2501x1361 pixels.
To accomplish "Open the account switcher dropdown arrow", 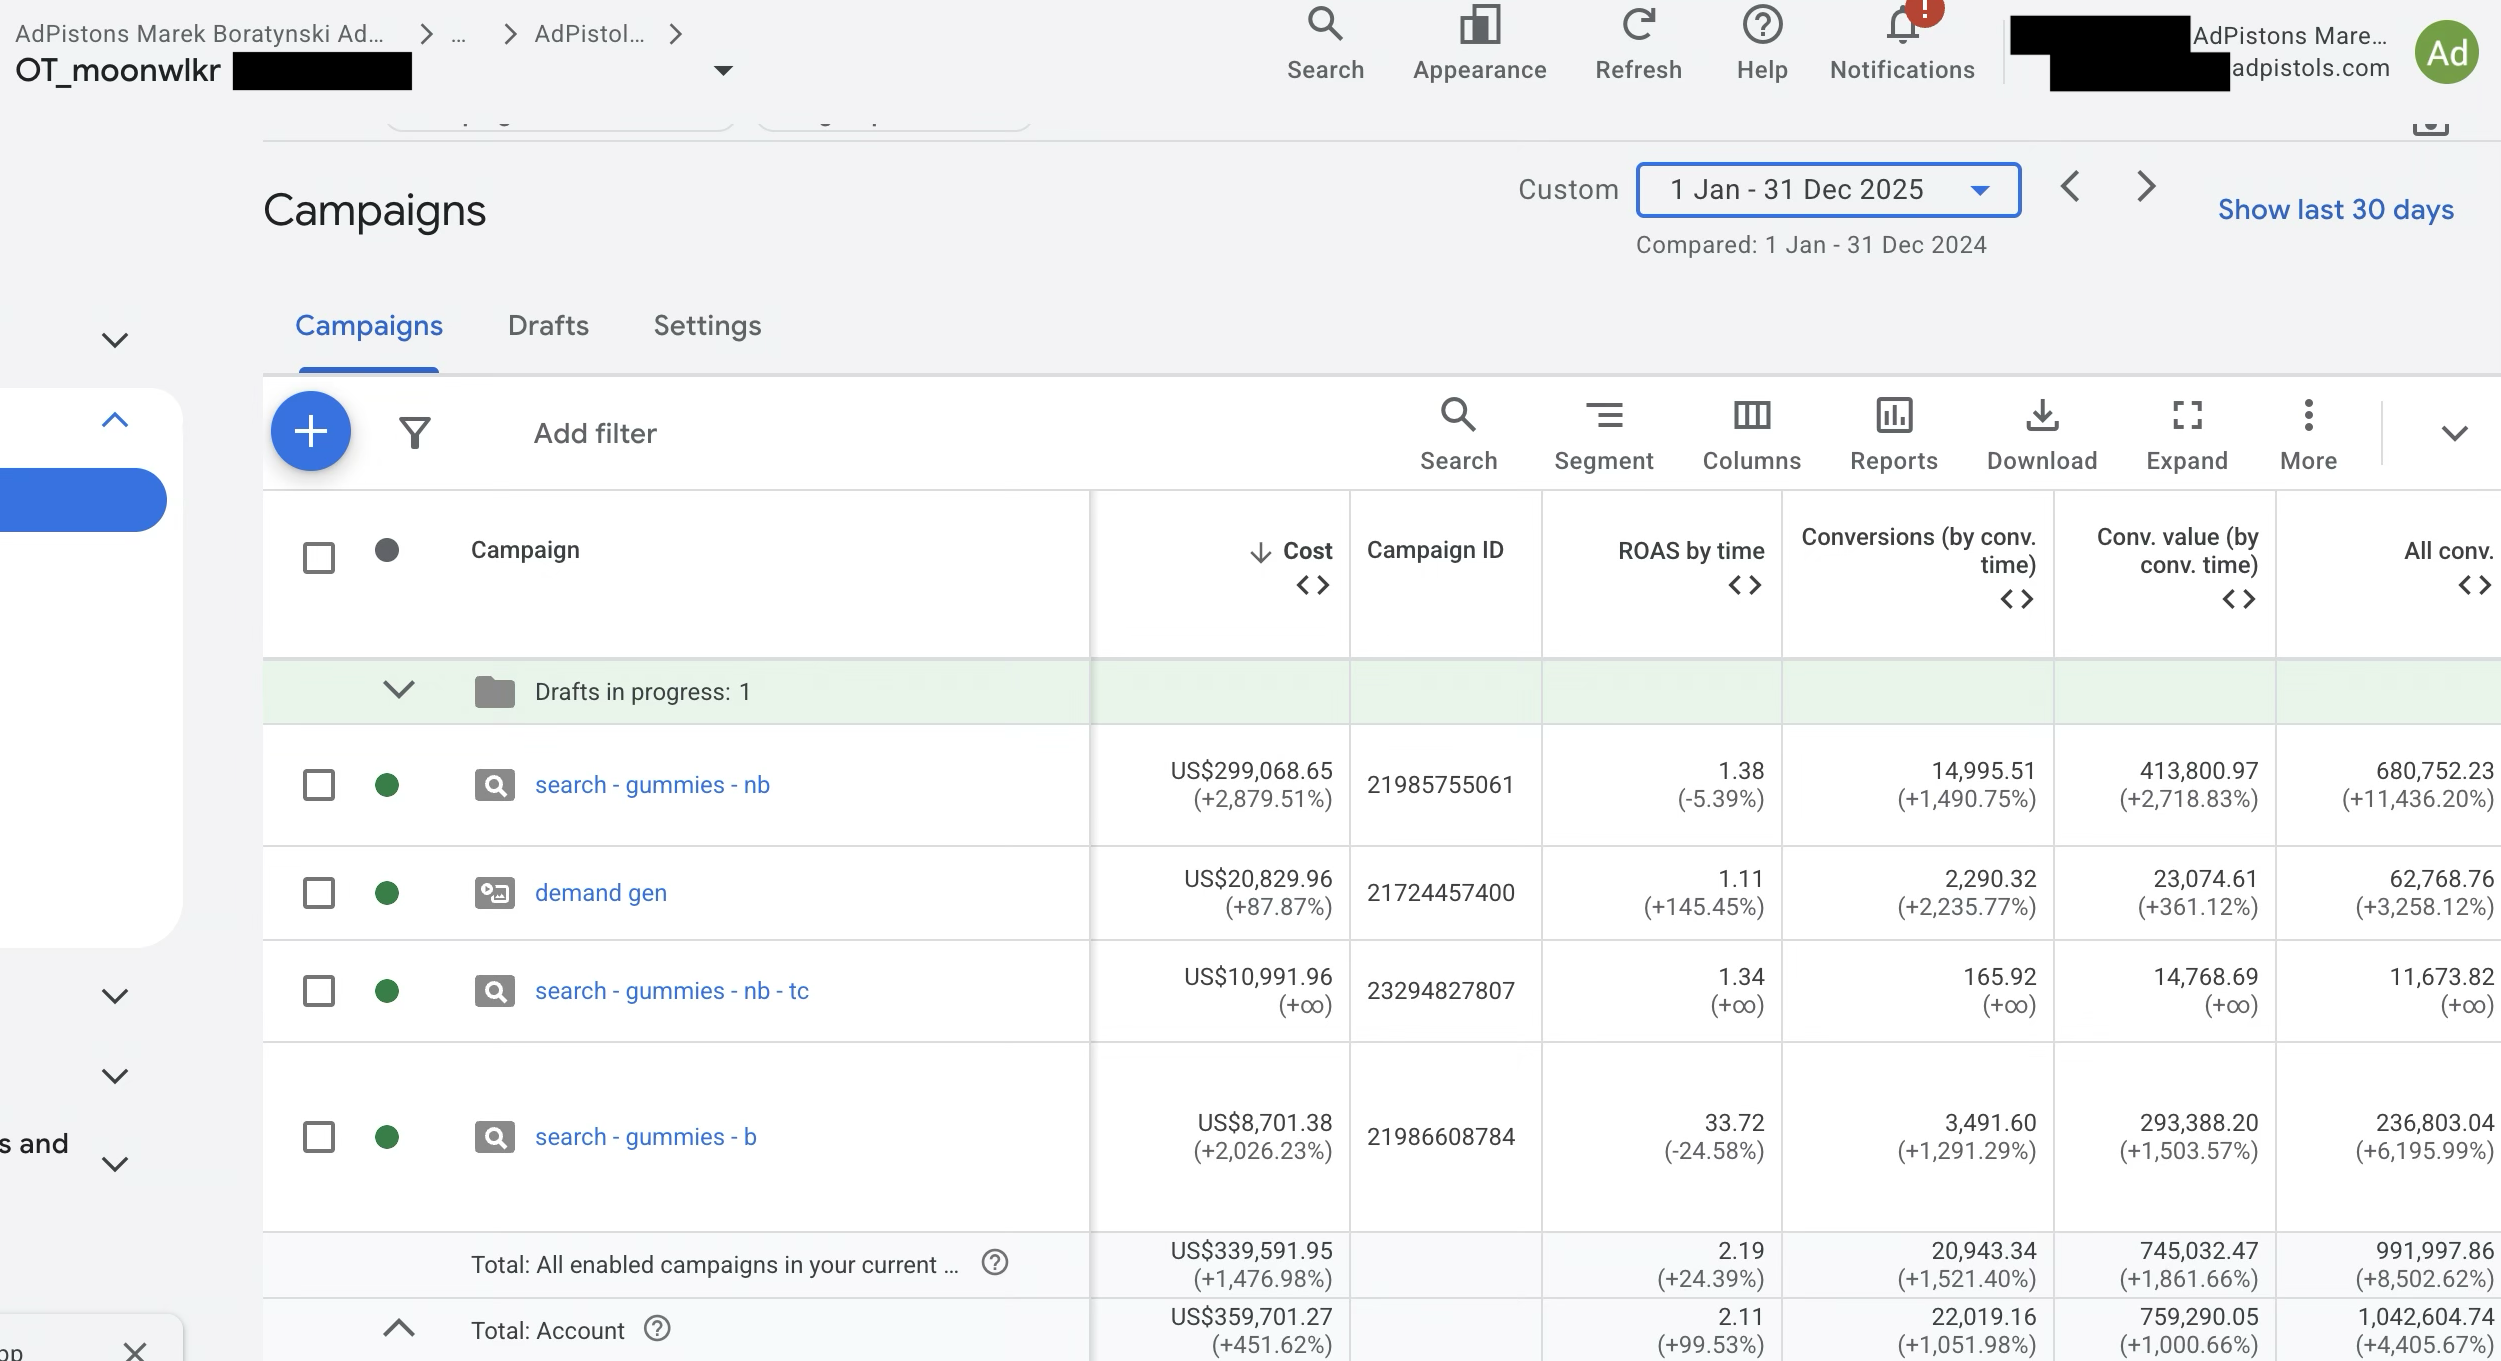I will tap(723, 70).
